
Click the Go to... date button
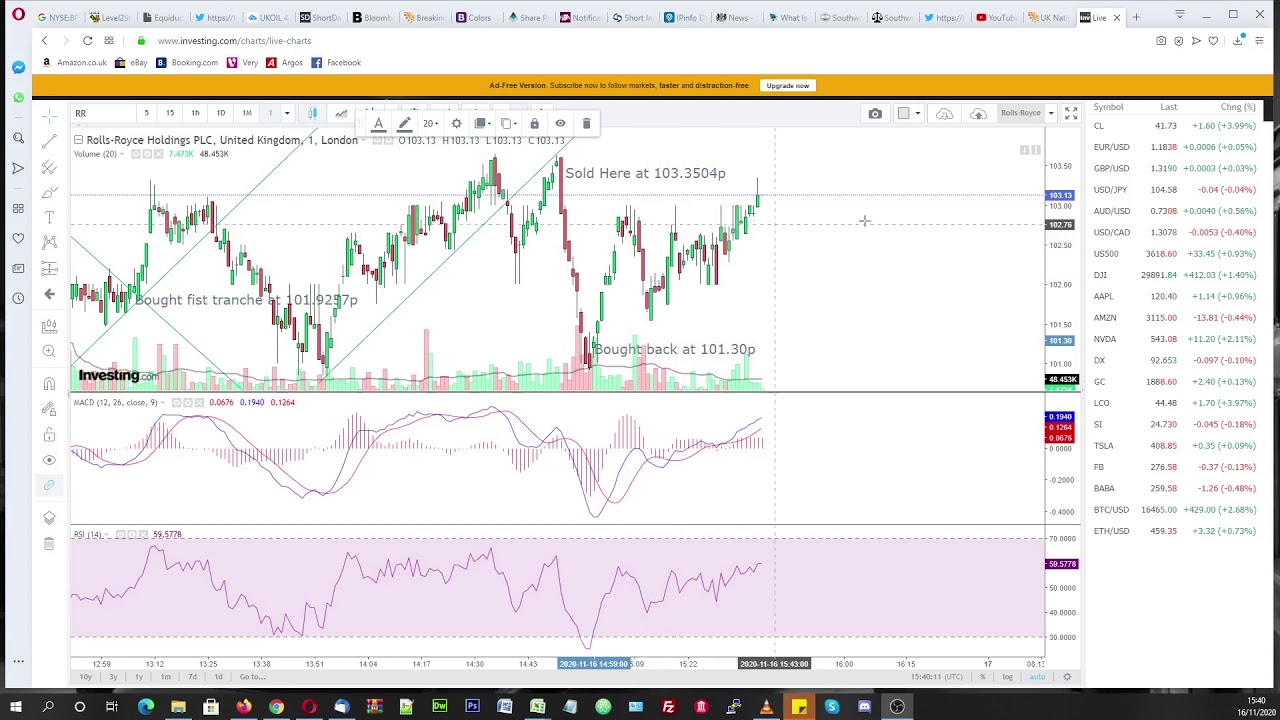click(252, 677)
